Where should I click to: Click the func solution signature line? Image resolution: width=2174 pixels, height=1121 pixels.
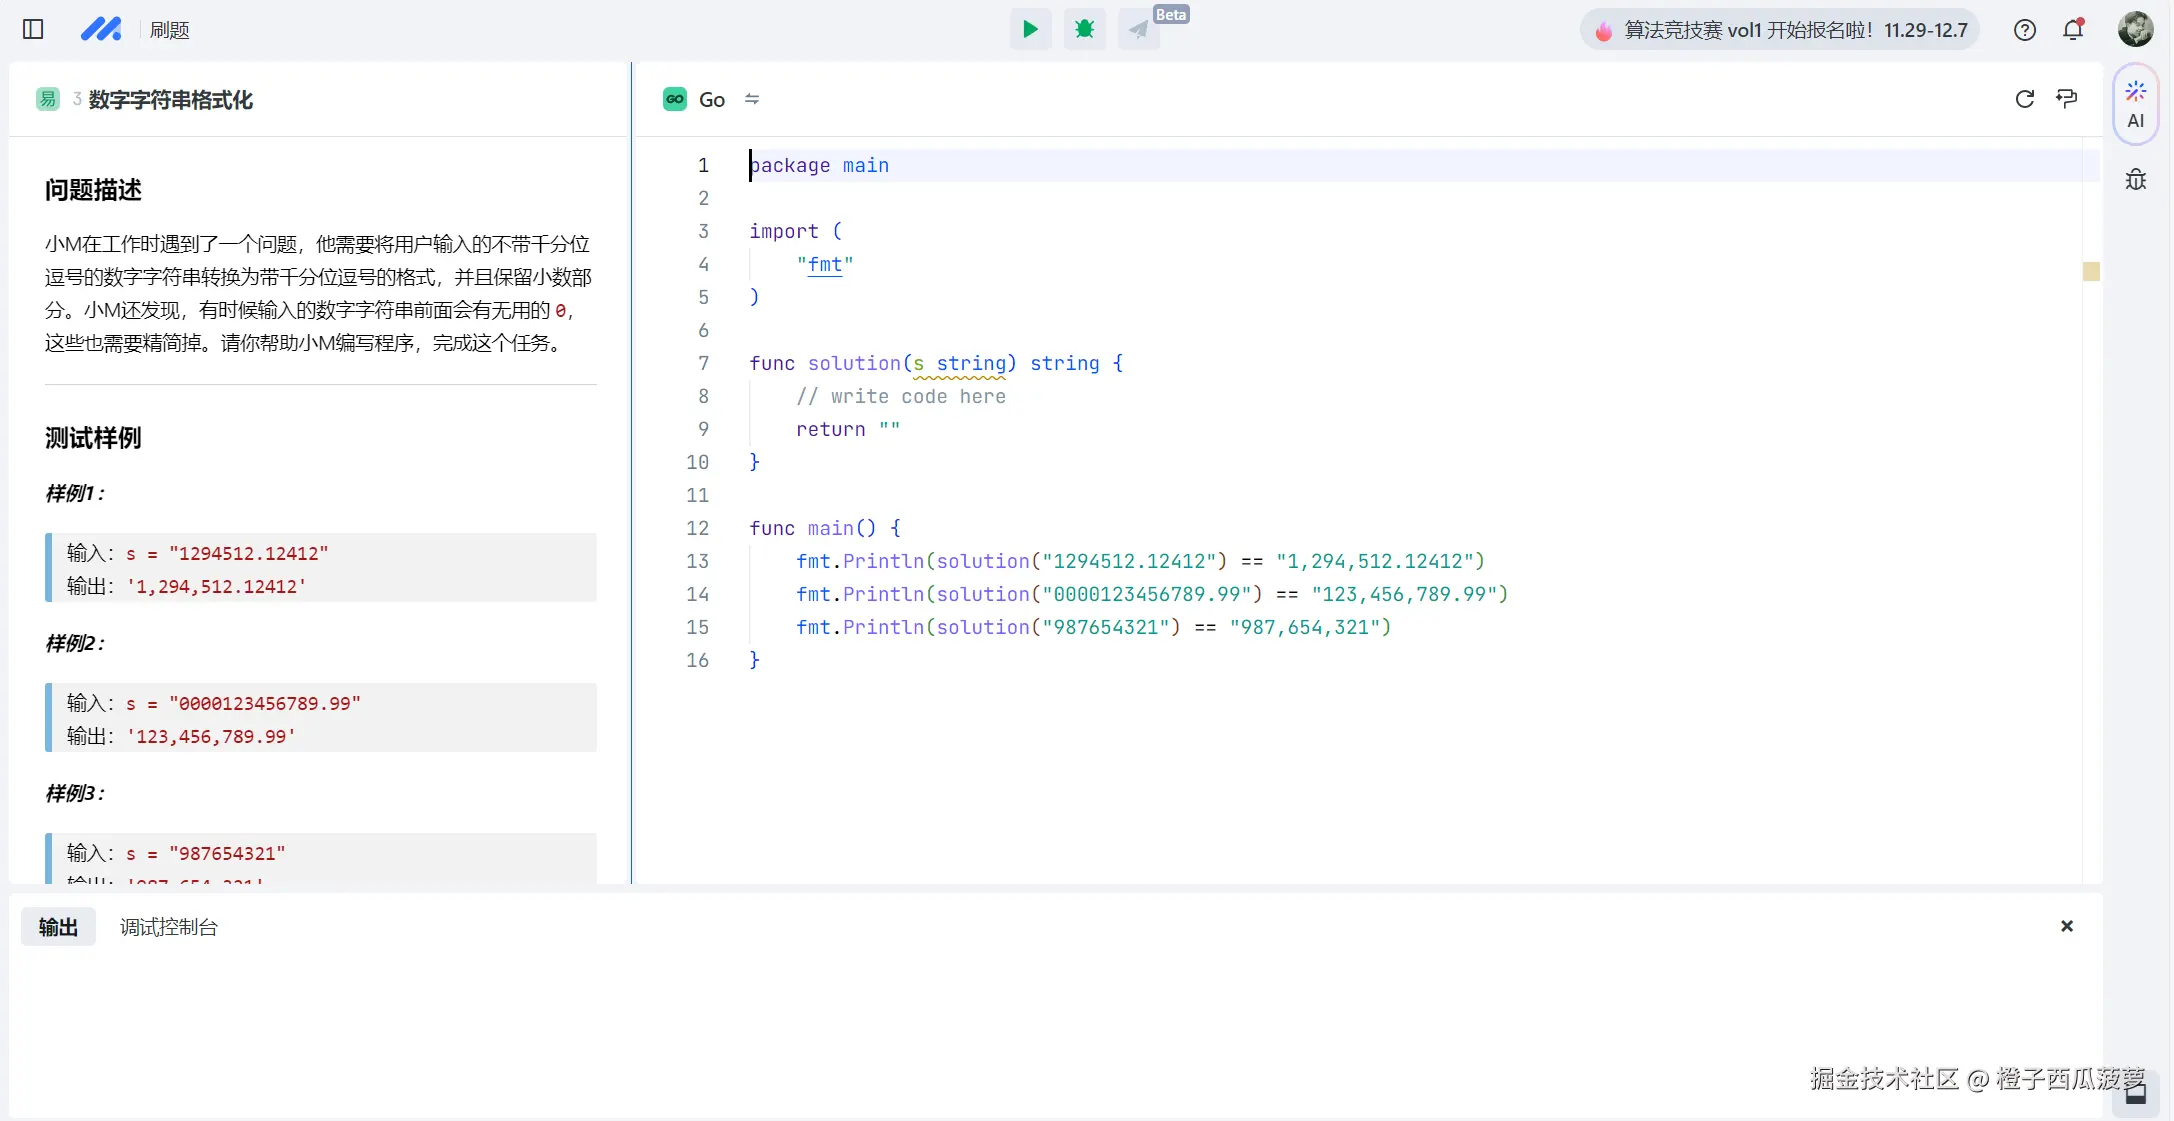(936, 363)
